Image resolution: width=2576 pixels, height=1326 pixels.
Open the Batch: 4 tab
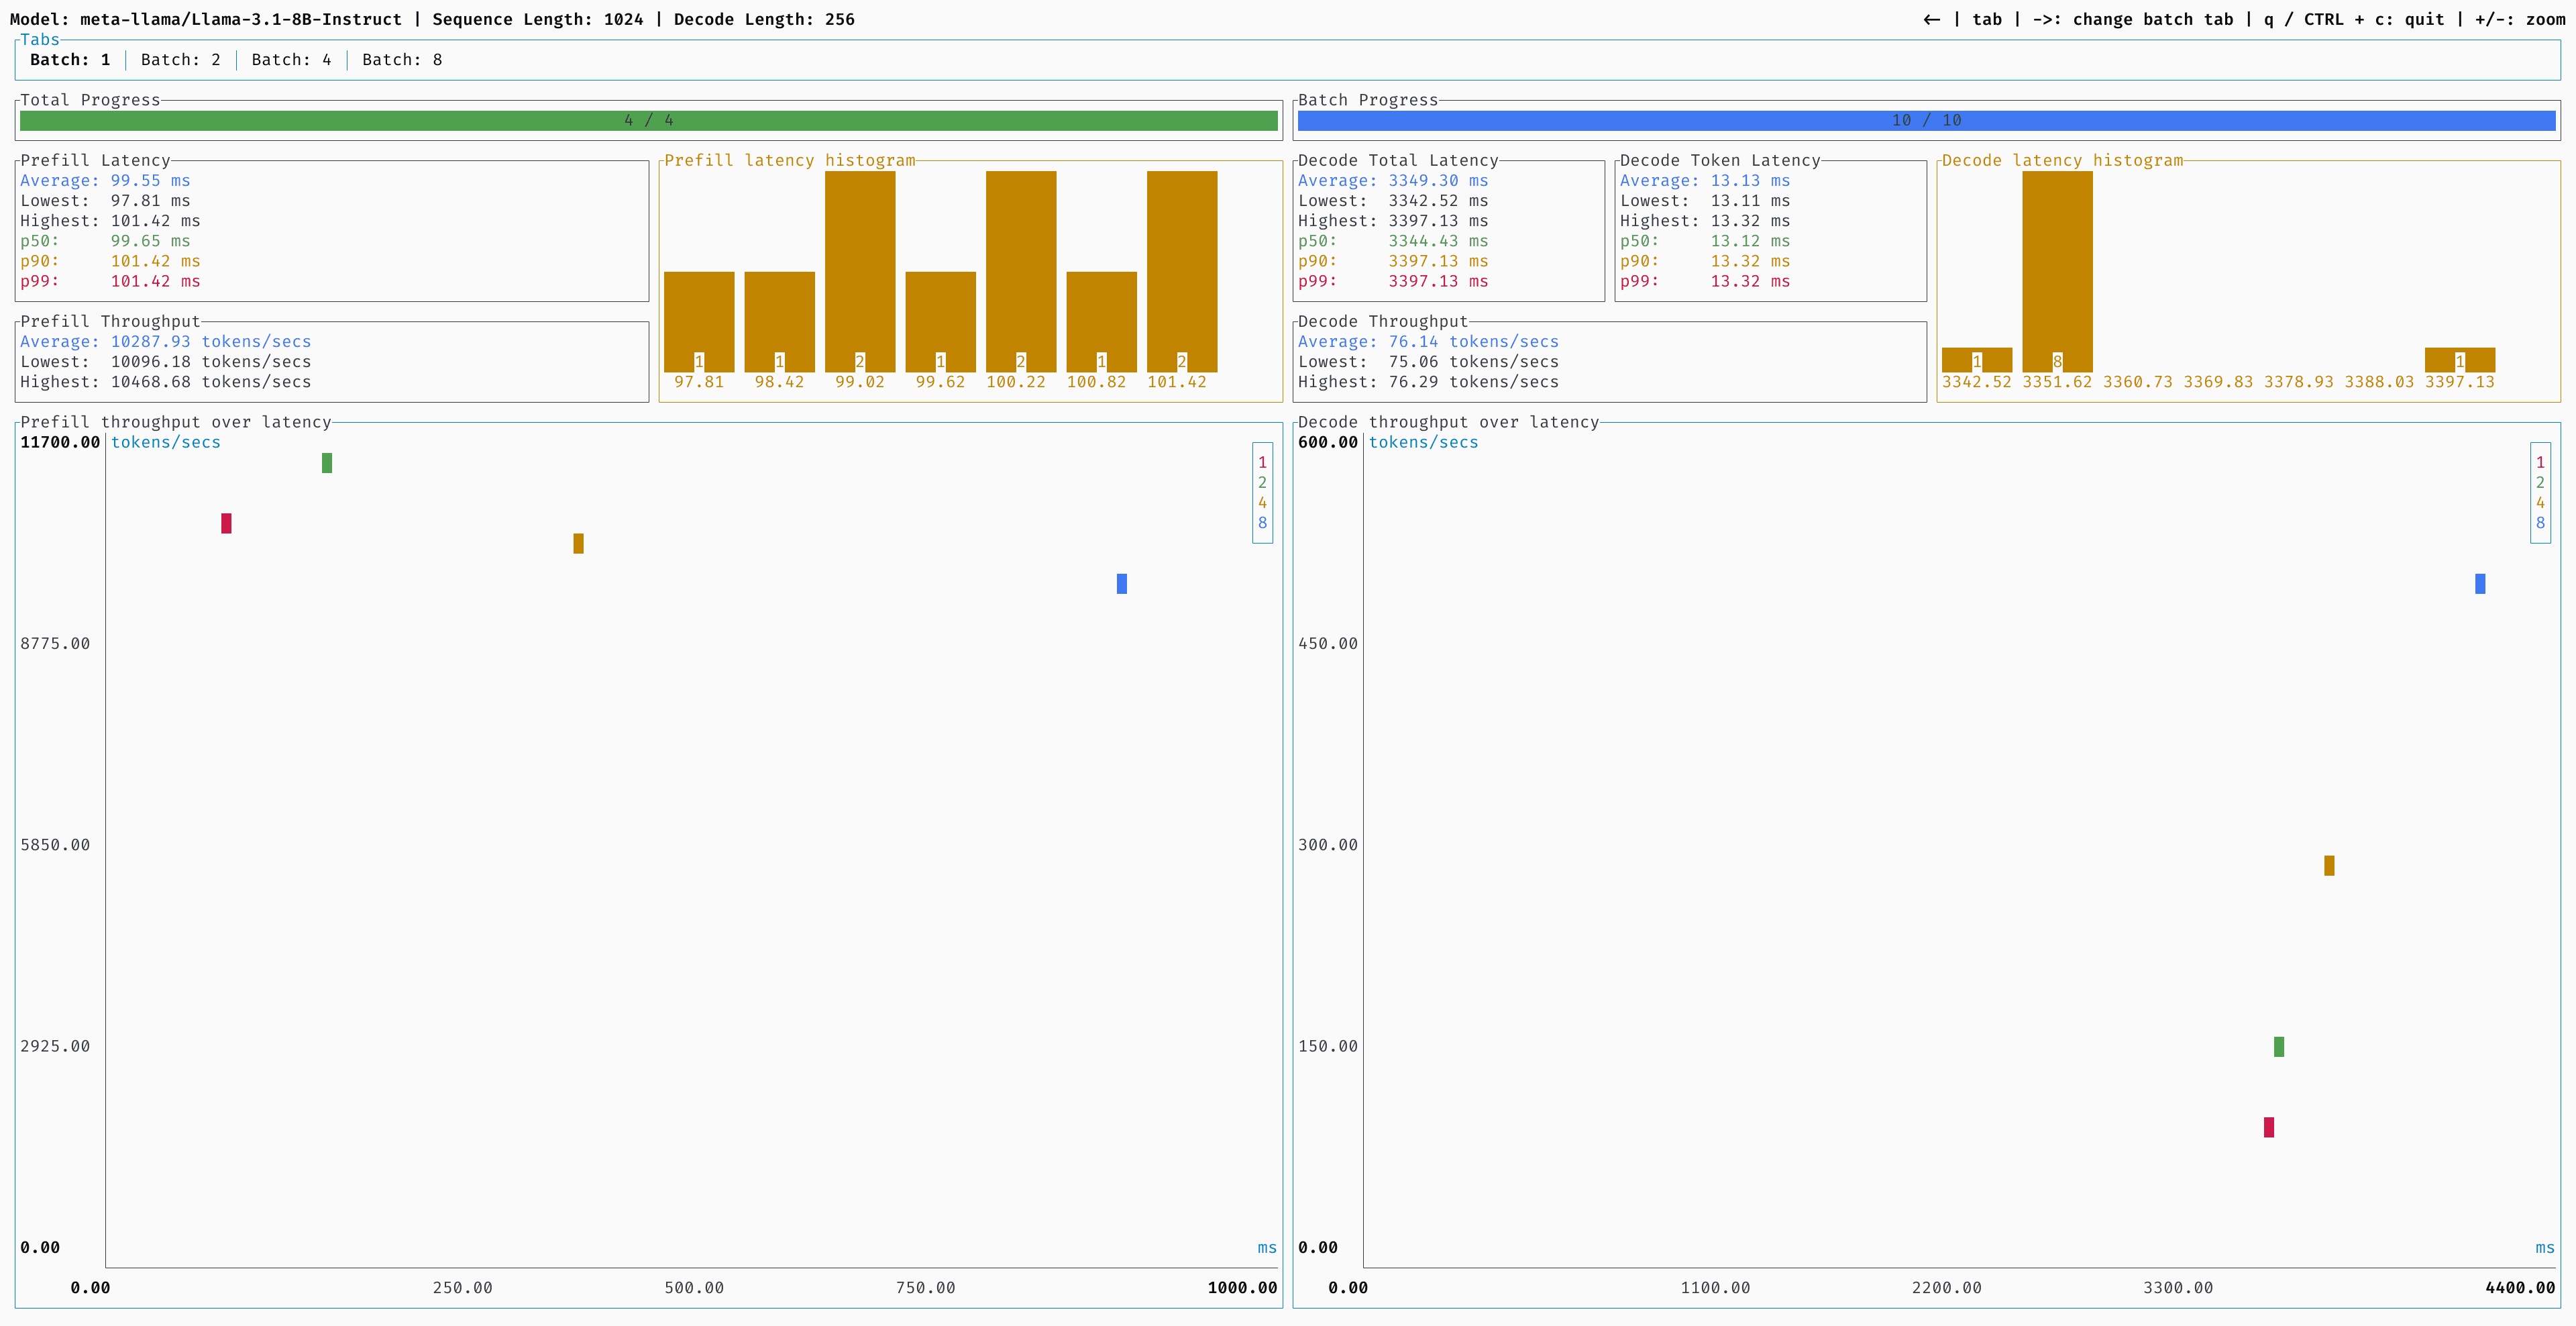tap(291, 60)
